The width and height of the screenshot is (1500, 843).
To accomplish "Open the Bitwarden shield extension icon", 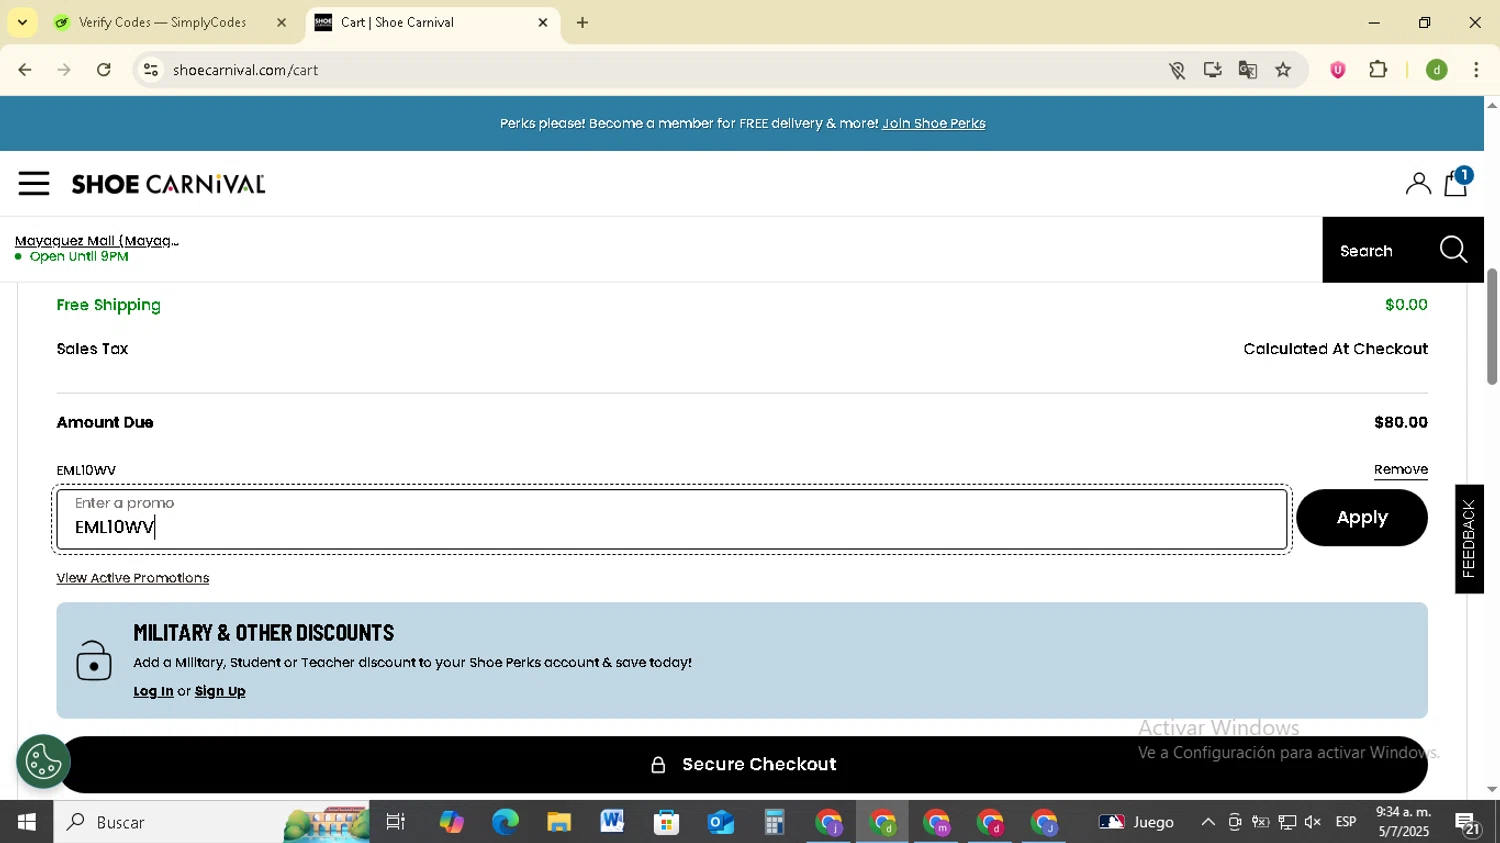I will point(1338,70).
